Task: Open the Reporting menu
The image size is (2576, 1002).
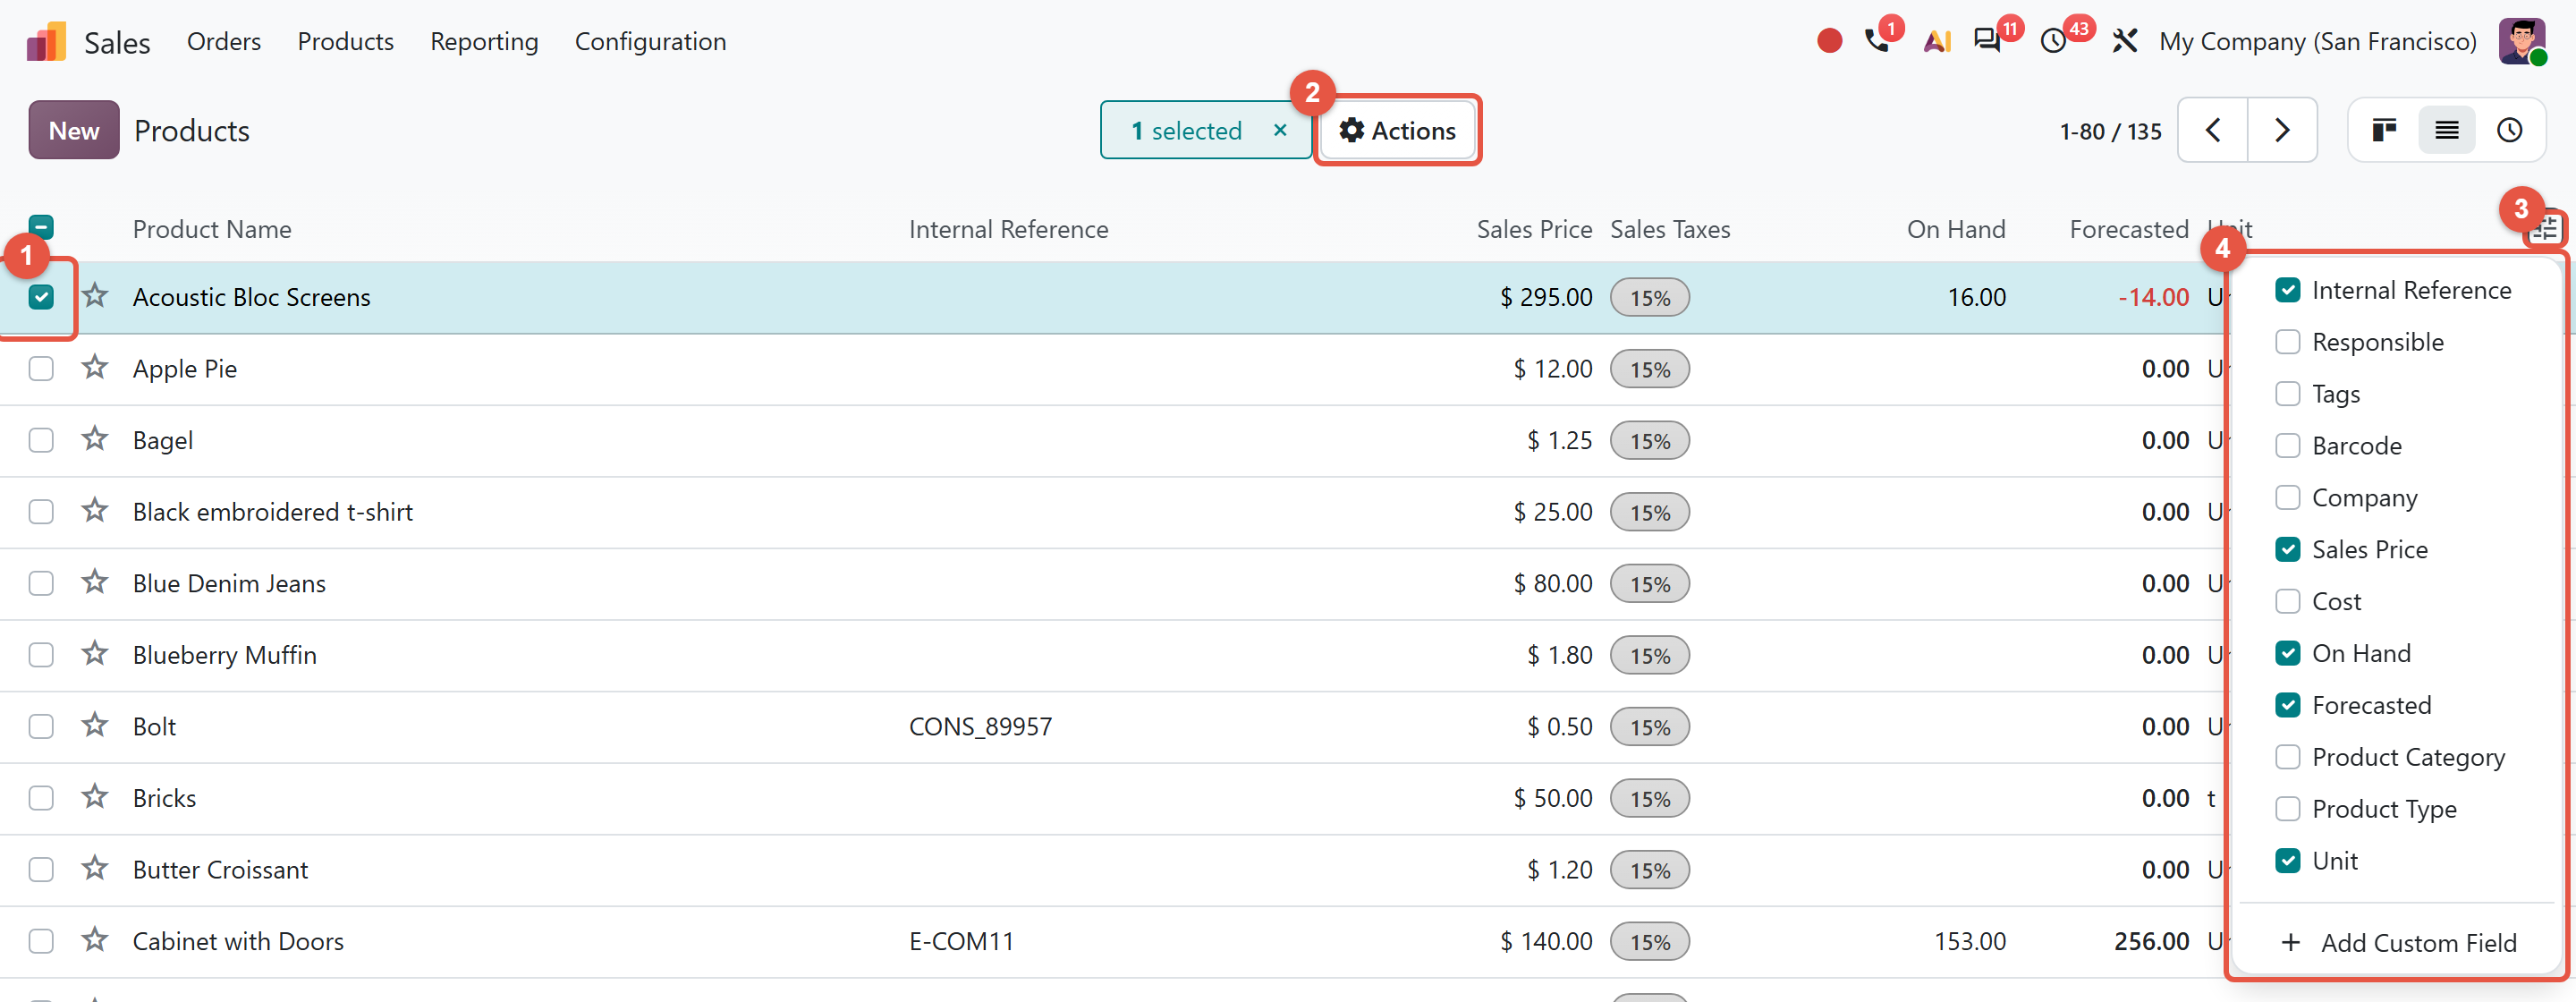Action: click(x=484, y=41)
